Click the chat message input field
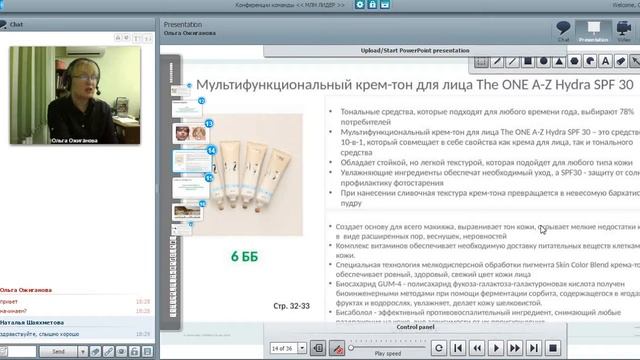The image size is (640, 360). pyautogui.click(x=22, y=351)
